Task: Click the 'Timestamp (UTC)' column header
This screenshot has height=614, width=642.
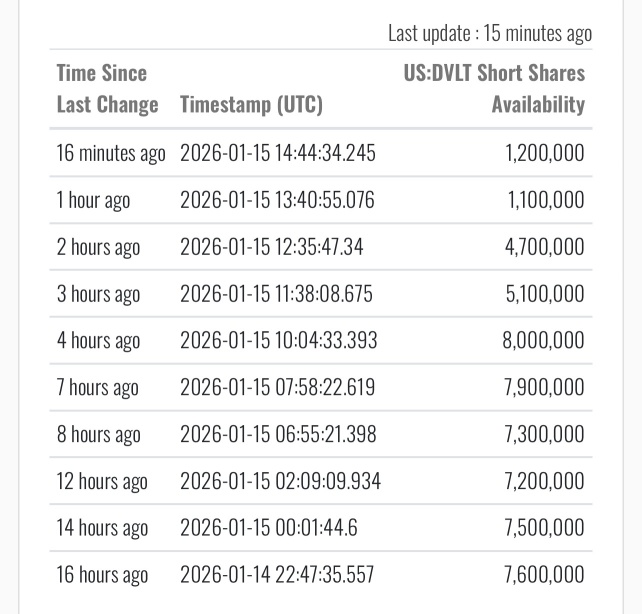Action: pos(251,104)
